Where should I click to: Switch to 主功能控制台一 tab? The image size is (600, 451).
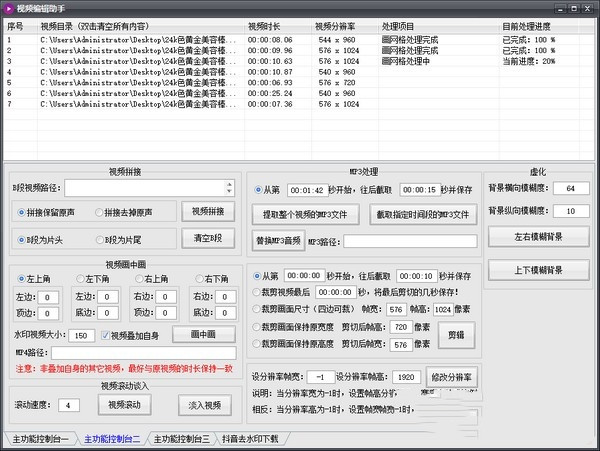pos(38,440)
